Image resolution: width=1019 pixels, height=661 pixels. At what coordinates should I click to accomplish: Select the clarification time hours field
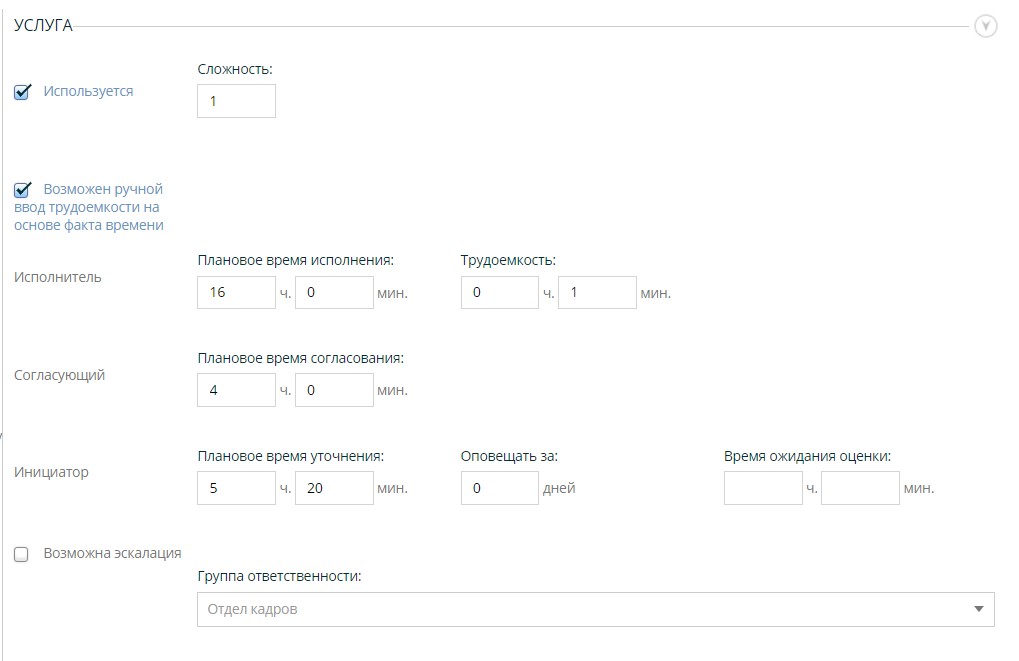click(x=236, y=488)
